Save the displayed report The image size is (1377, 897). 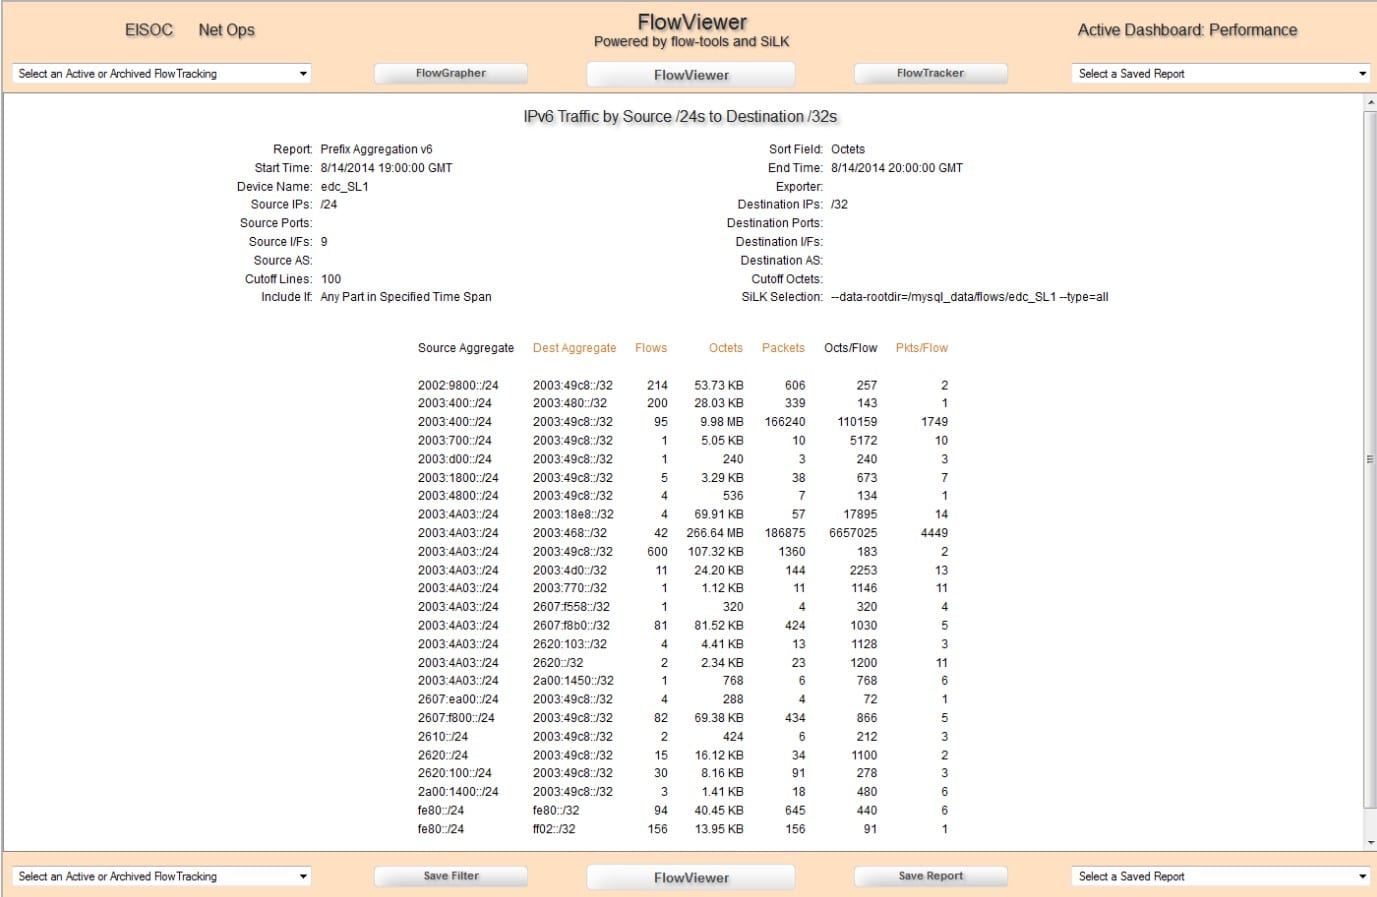pyautogui.click(x=930, y=874)
